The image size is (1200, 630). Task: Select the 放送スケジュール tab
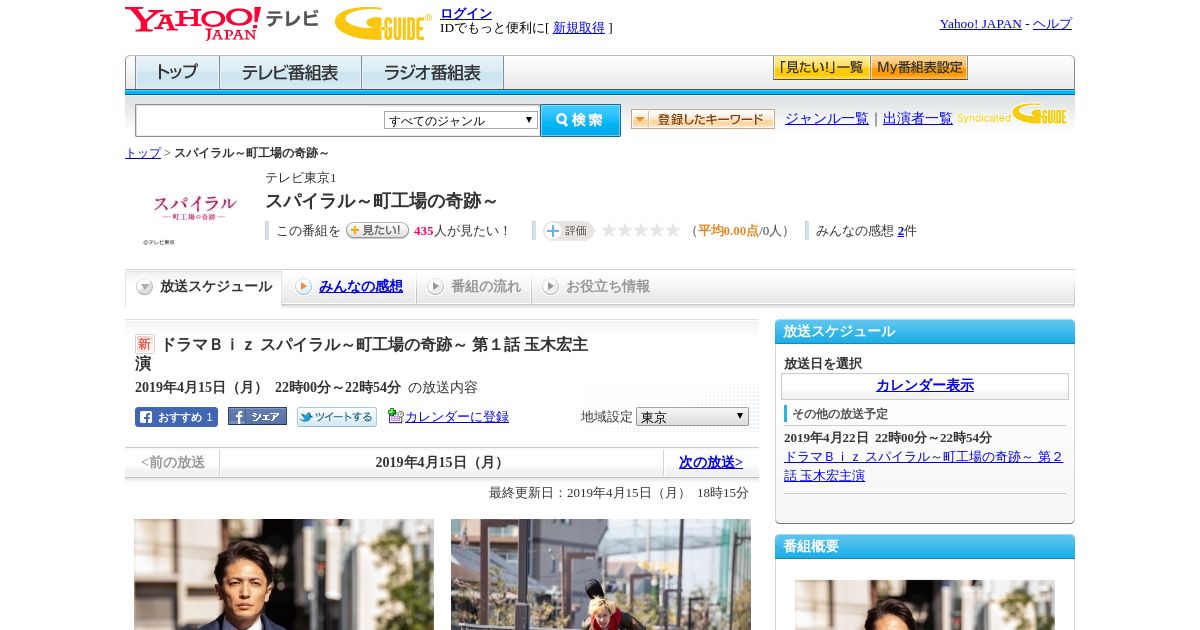tap(204, 287)
